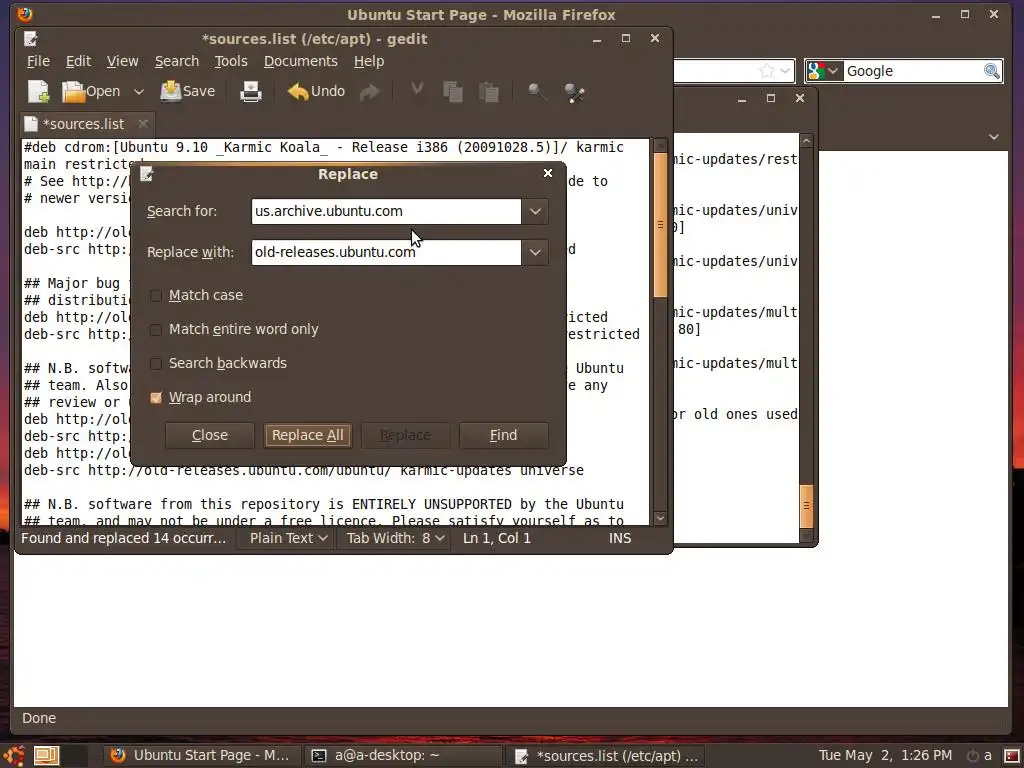Expand the Replace with history dropdown
This screenshot has height=768, width=1024.
[535, 252]
